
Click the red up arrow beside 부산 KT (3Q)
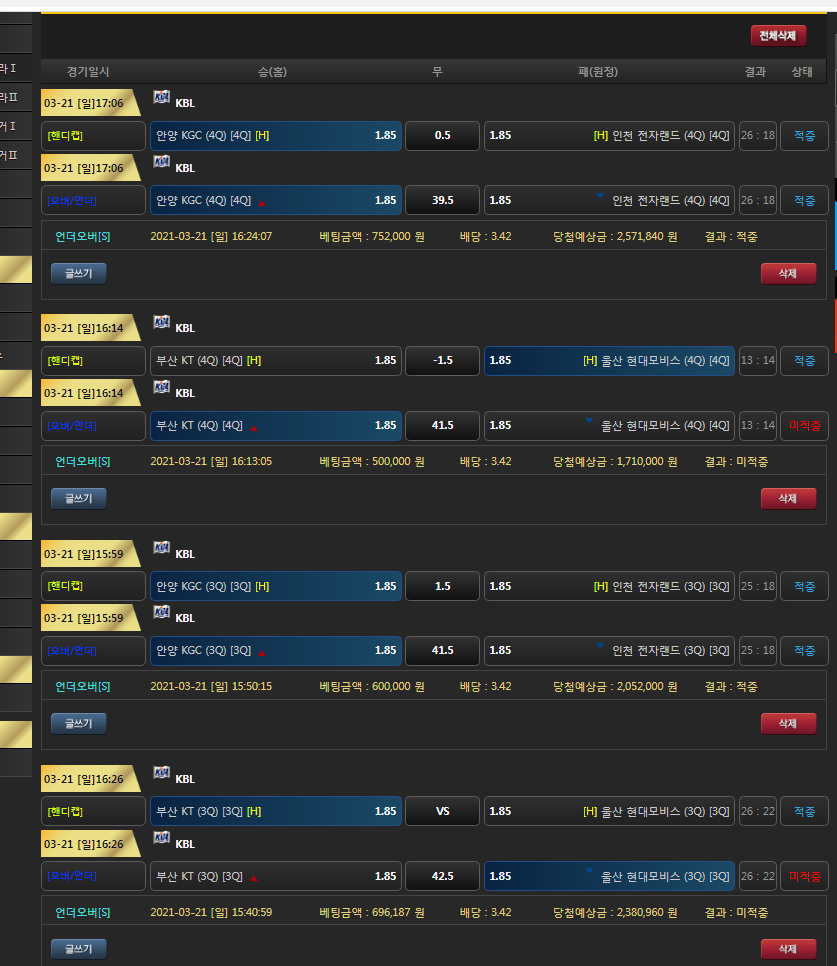[254, 877]
